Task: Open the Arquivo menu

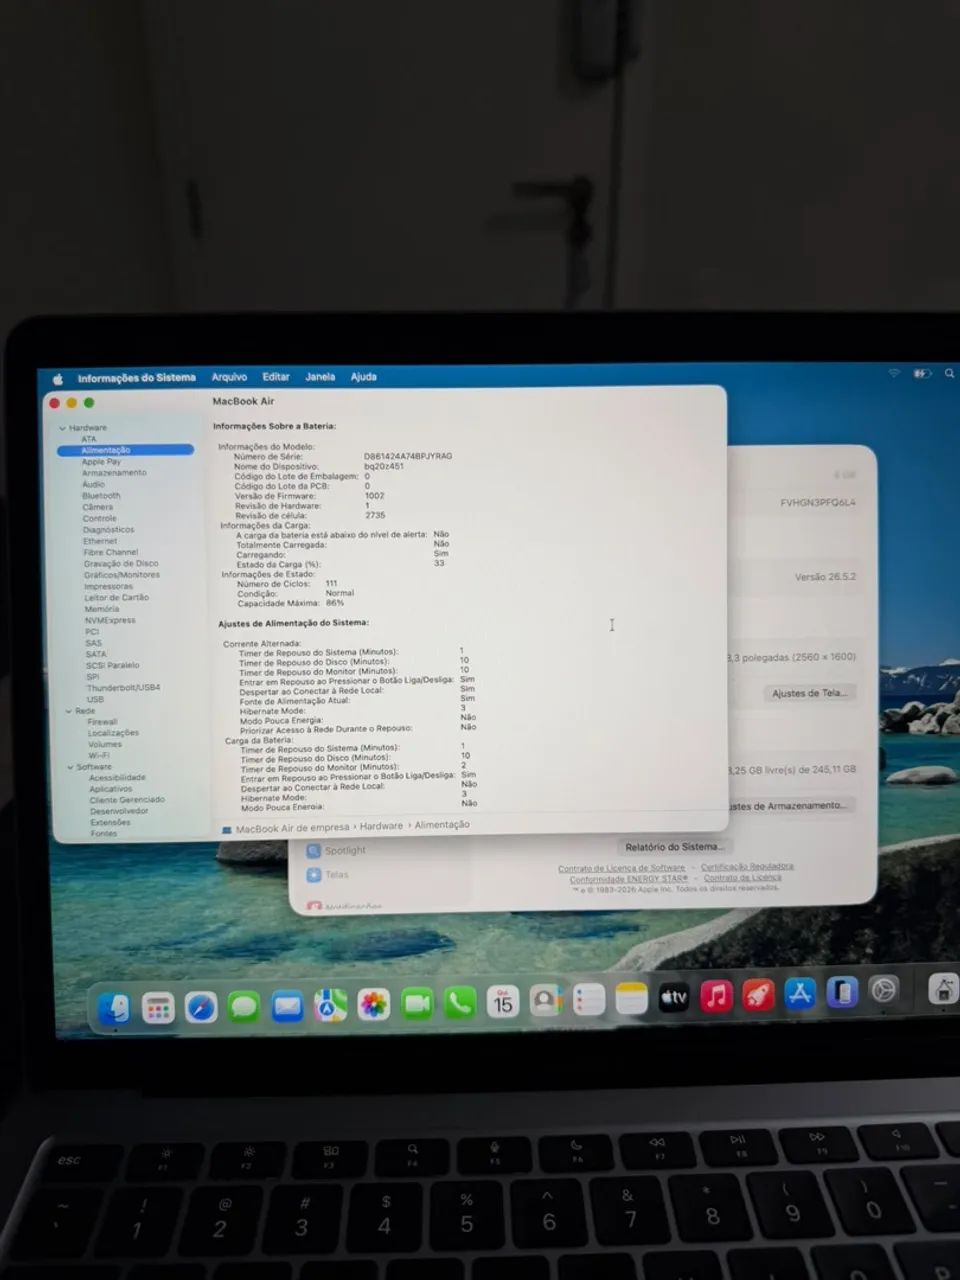Action: pyautogui.click(x=229, y=377)
